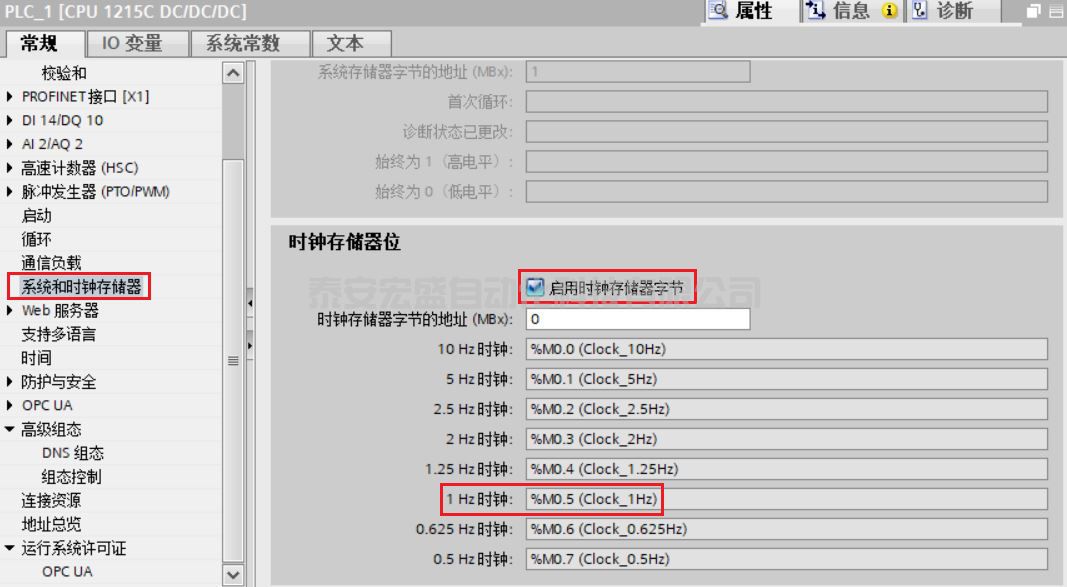Expand the PROFINET接口 [X1] node
Image resolution: width=1067 pixels, height=587 pixels.
[x=11, y=97]
